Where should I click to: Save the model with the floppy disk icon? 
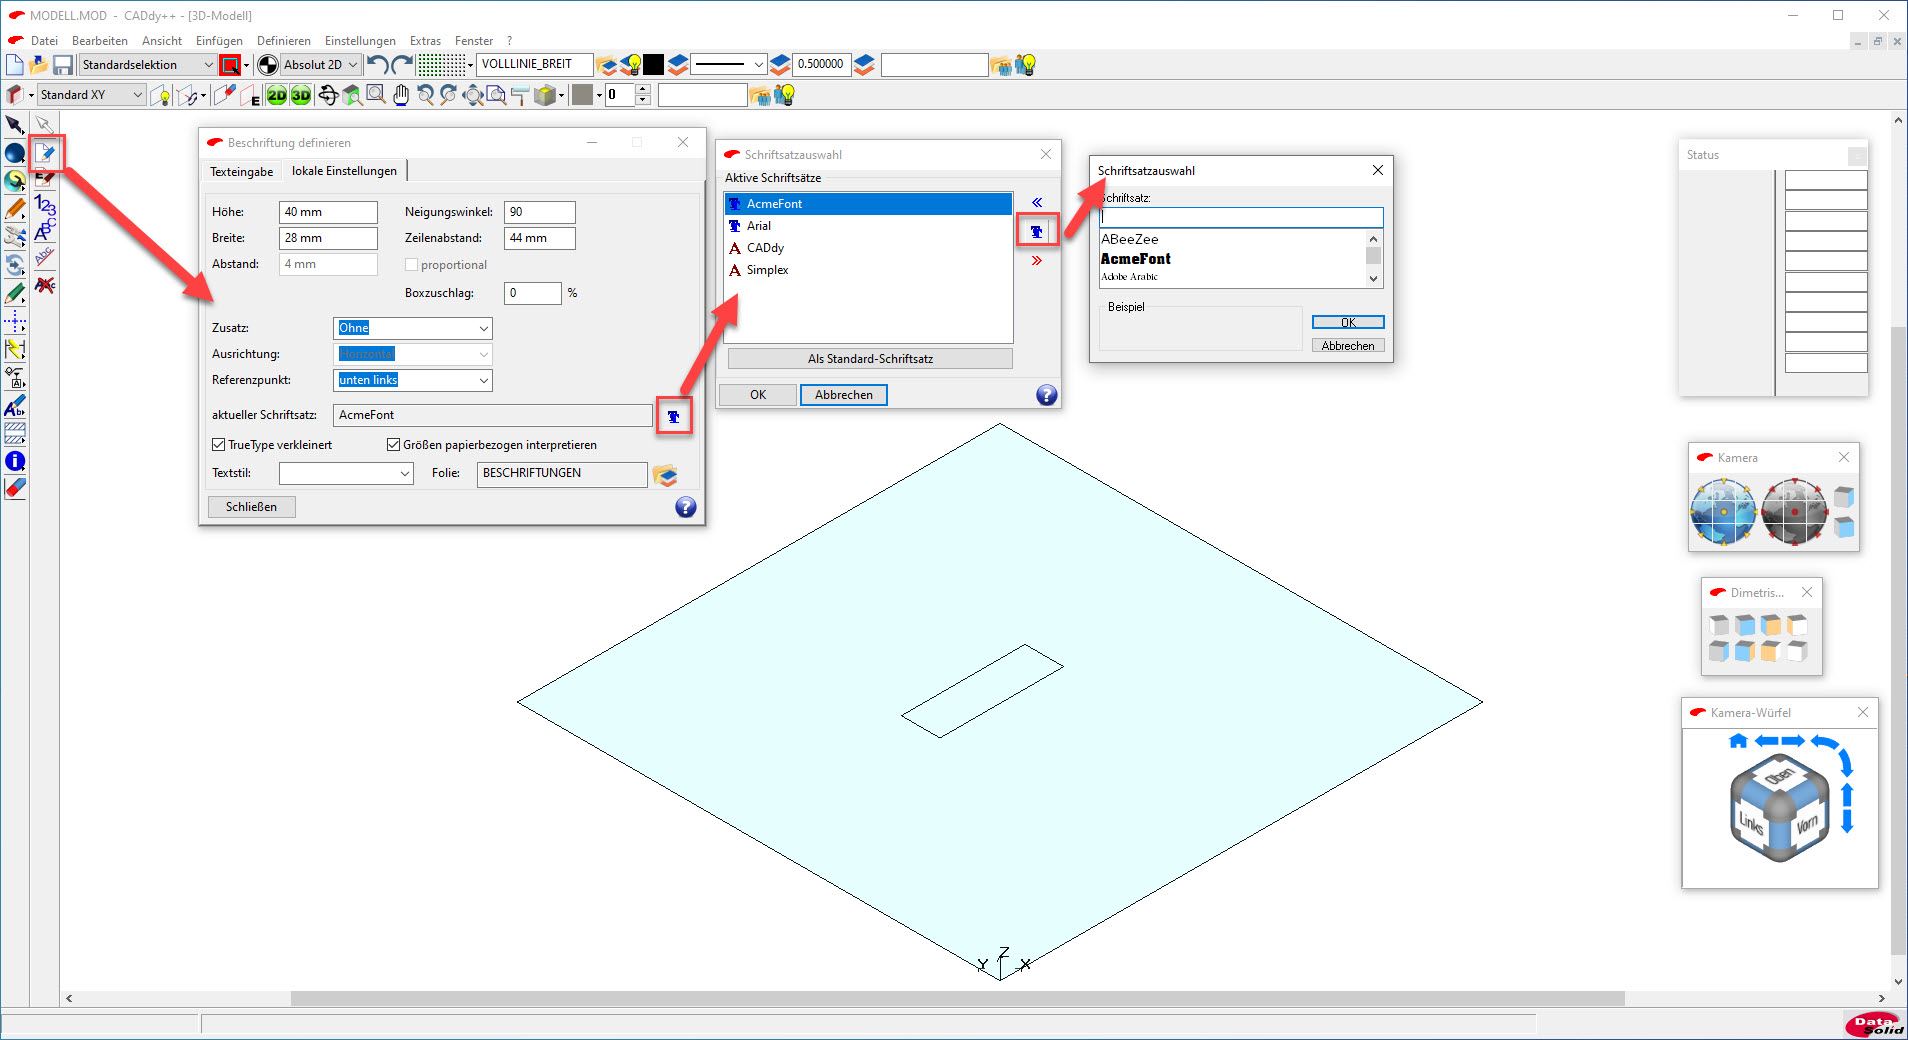click(x=63, y=65)
